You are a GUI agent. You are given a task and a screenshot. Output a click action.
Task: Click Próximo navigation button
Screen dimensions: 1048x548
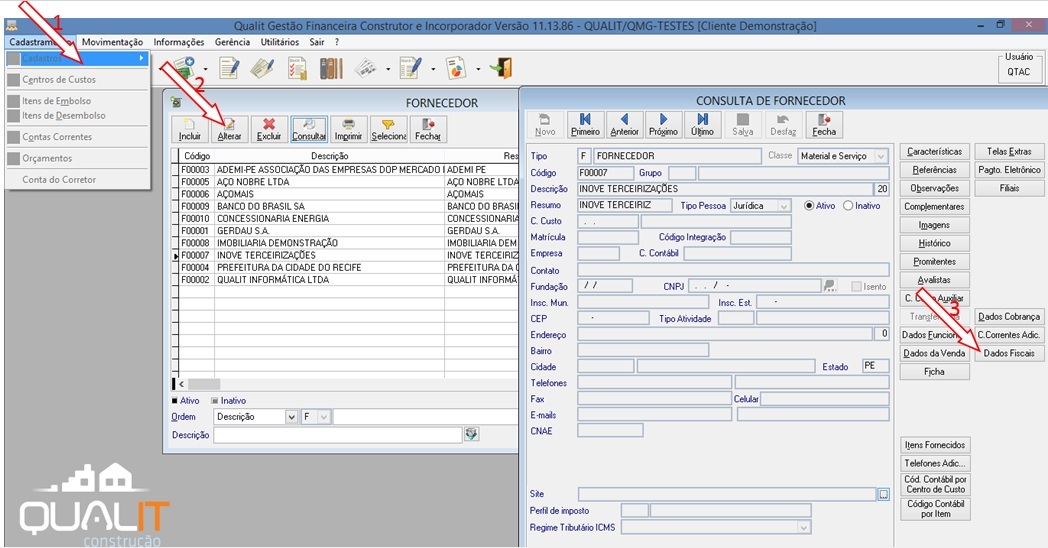tap(663, 125)
